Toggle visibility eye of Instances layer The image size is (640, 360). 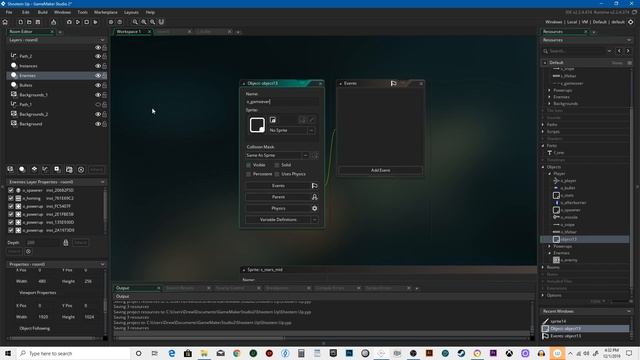click(98, 66)
